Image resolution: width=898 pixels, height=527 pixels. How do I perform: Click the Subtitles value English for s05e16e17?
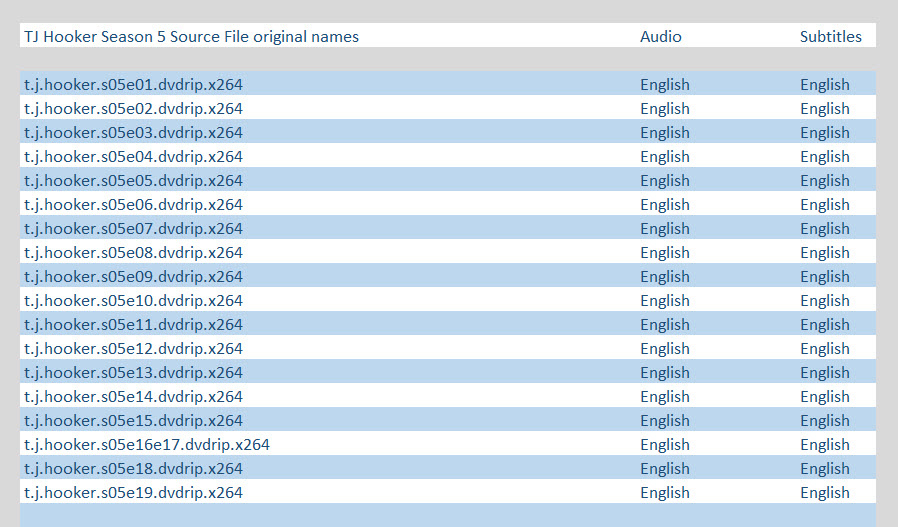[825, 446]
